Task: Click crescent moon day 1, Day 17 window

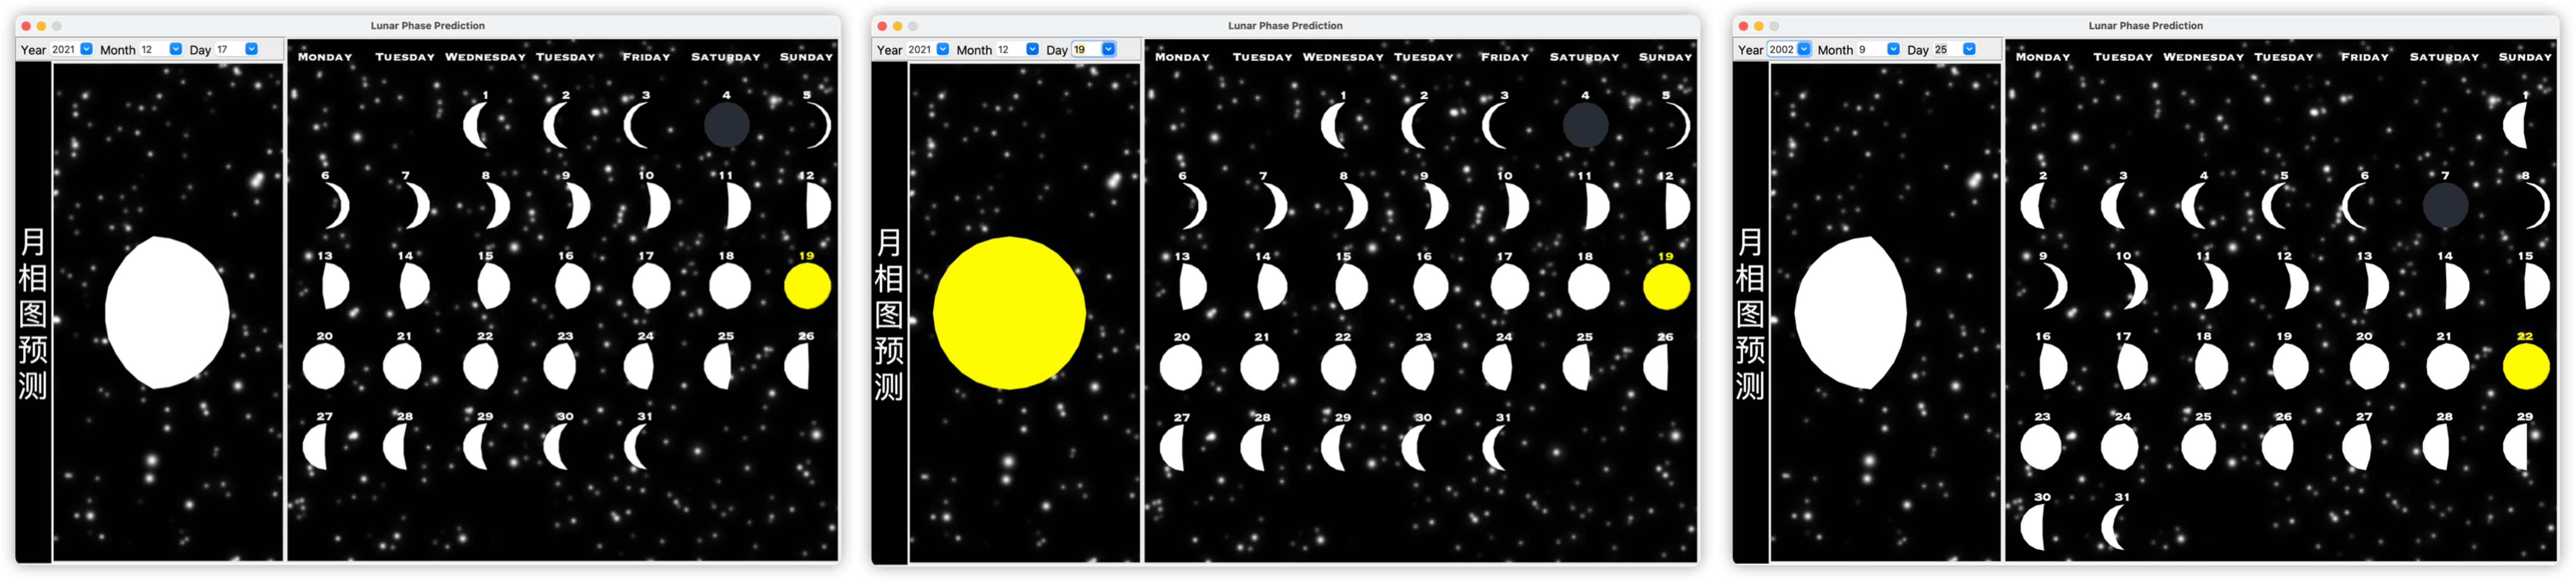Action: pos(476,125)
